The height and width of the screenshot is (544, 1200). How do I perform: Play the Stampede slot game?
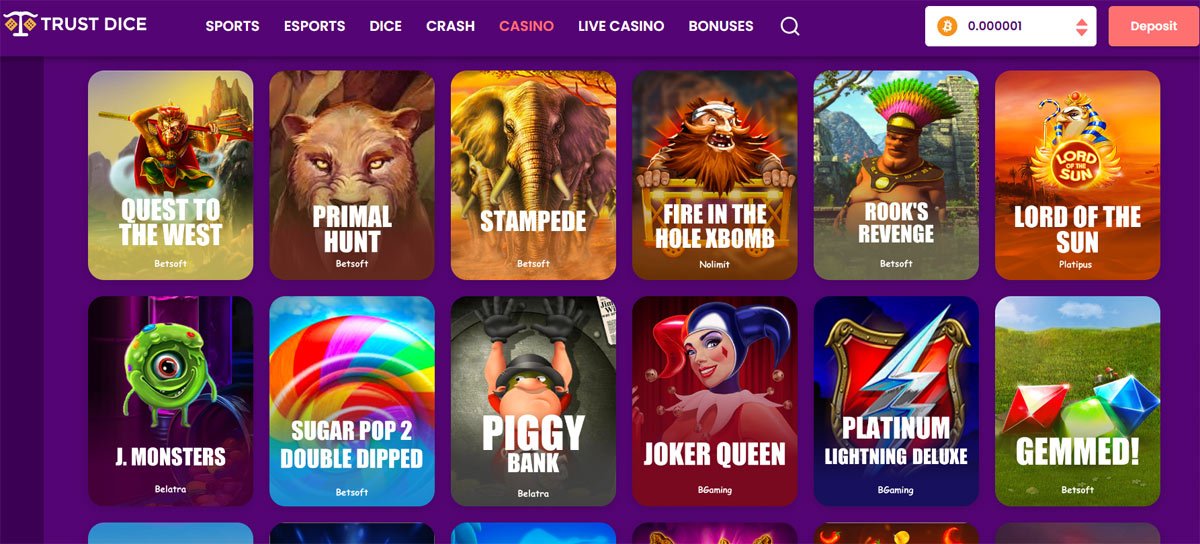[x=533, y=175]
